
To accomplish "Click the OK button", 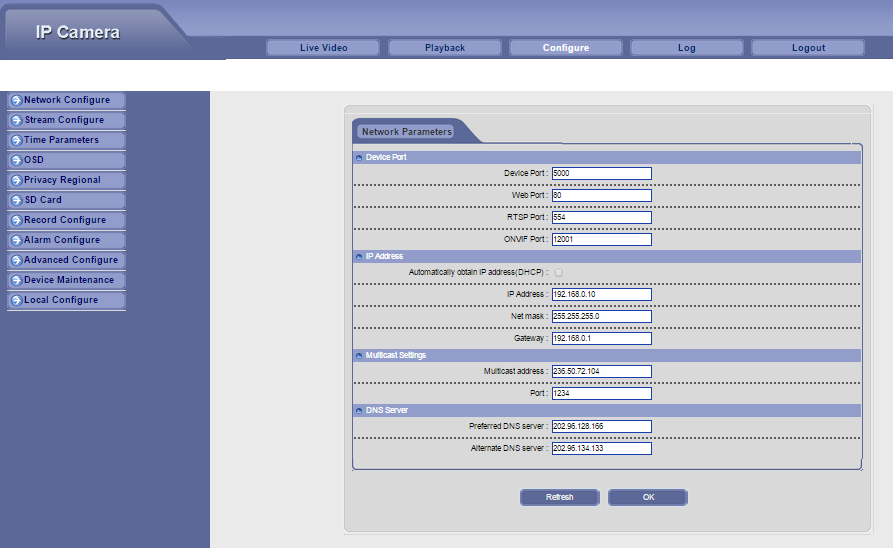I will coord(648,497).
